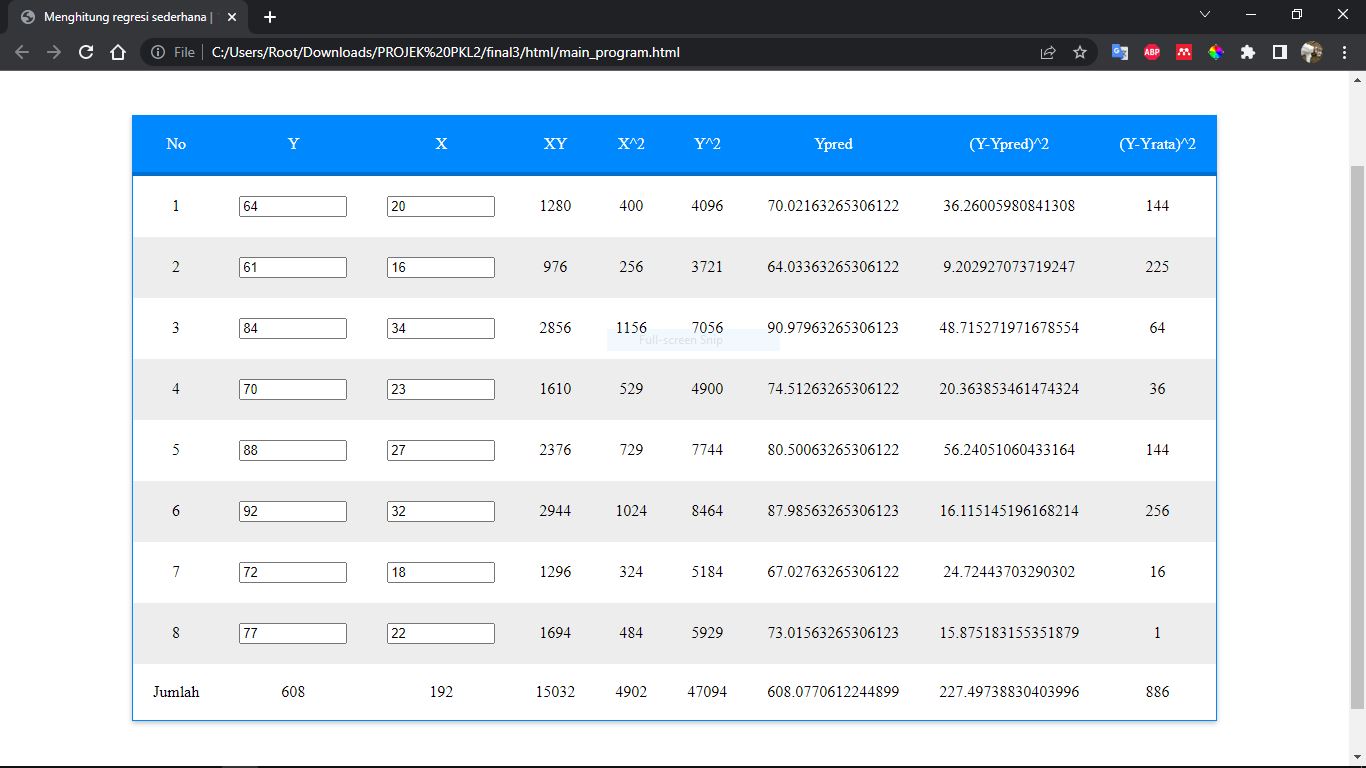Open the profile avatar menu
This screenshot has height=768, width=1366.
(x=1311, y=52)
